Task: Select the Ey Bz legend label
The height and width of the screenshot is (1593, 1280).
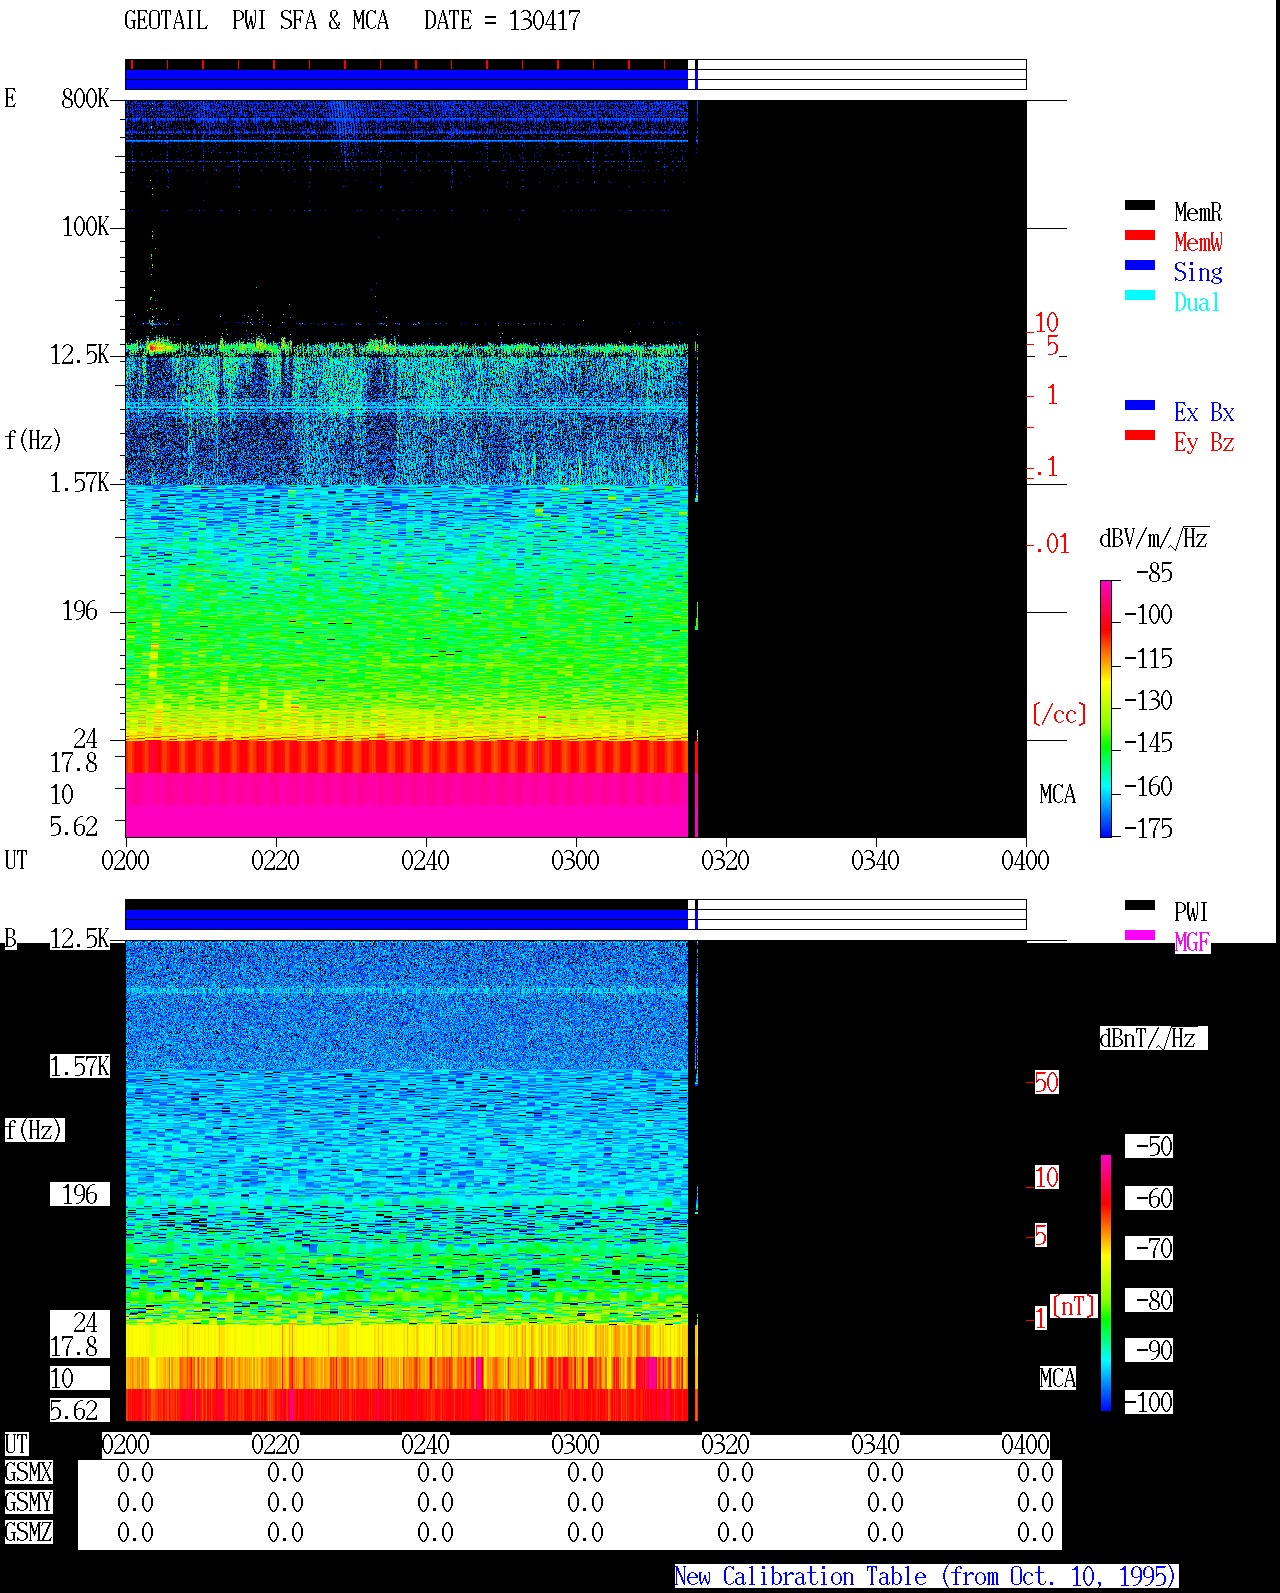Action: [x=1204, y=442]
